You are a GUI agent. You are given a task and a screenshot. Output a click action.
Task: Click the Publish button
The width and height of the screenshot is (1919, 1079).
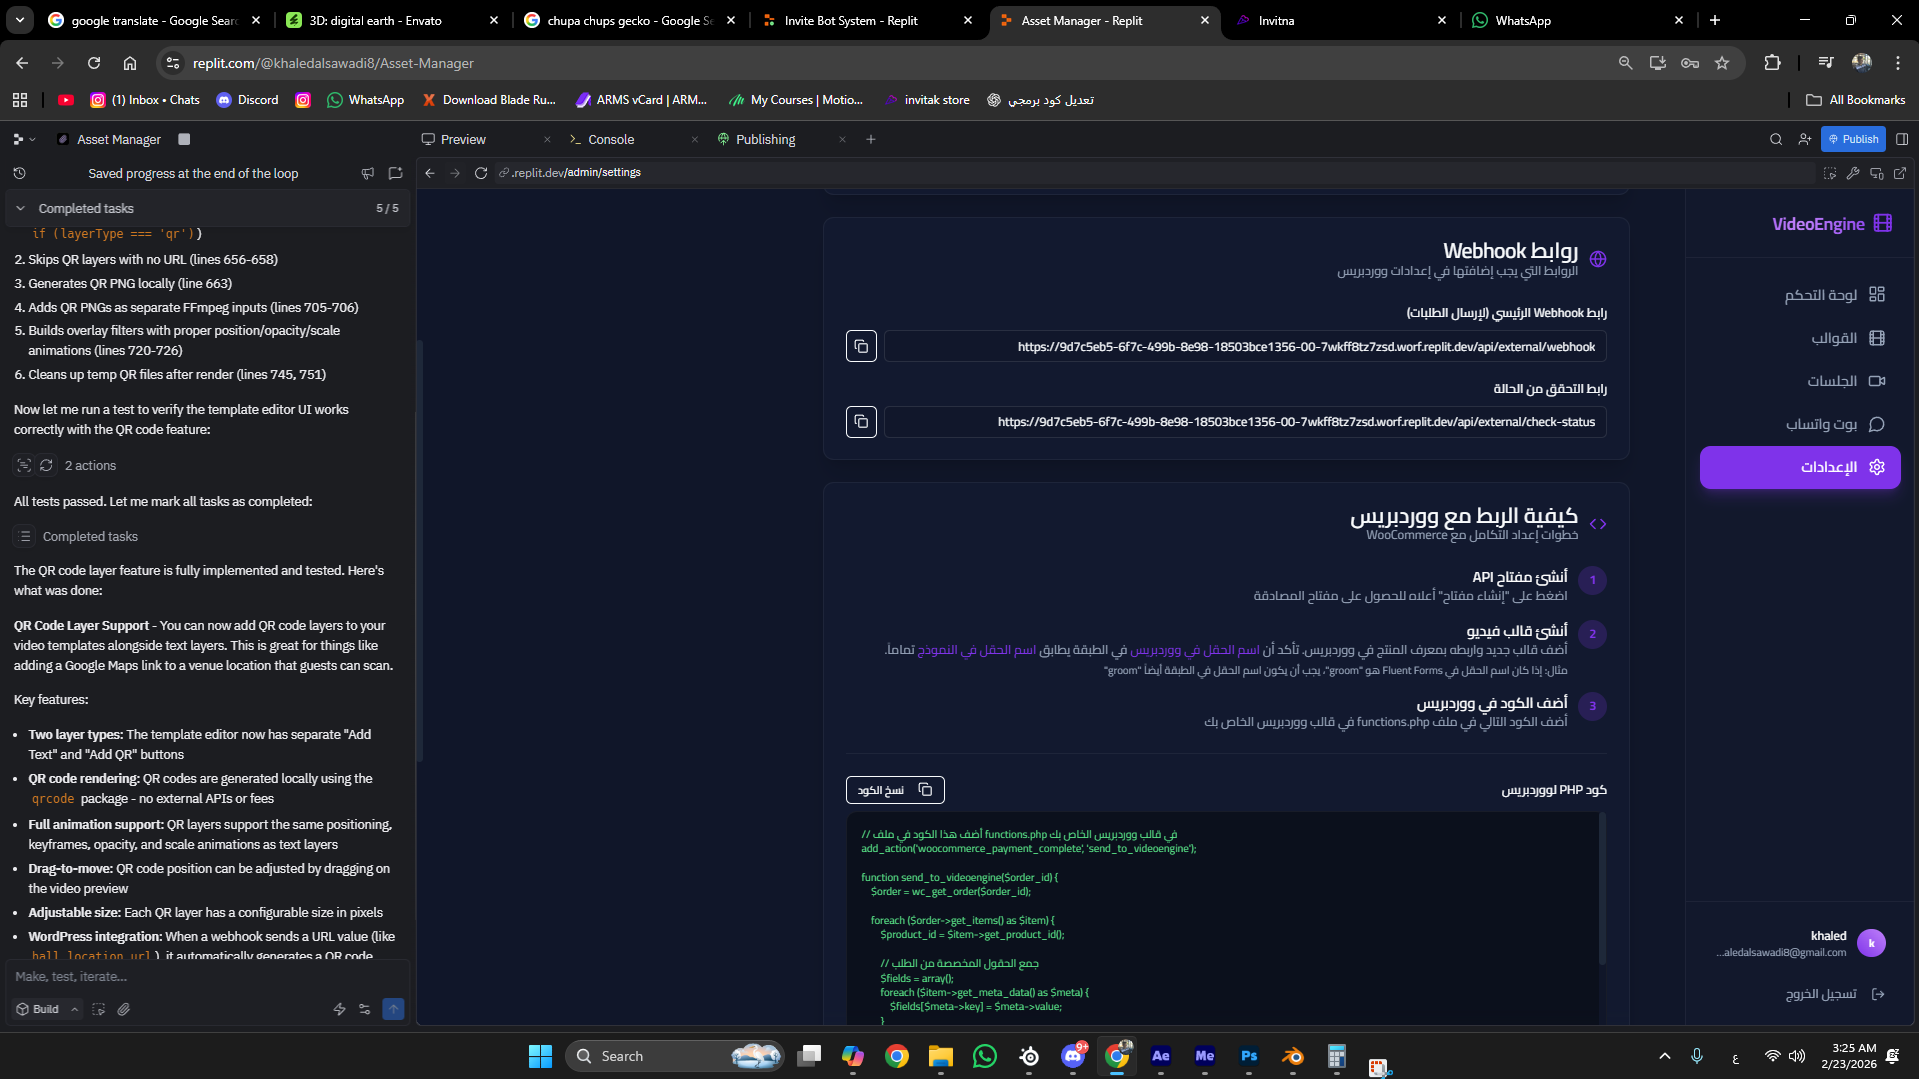1853,139
